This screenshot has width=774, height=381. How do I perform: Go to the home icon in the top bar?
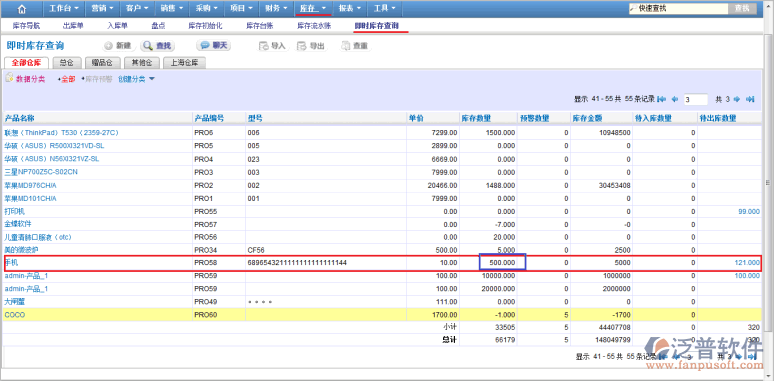(x=21, y=8)
